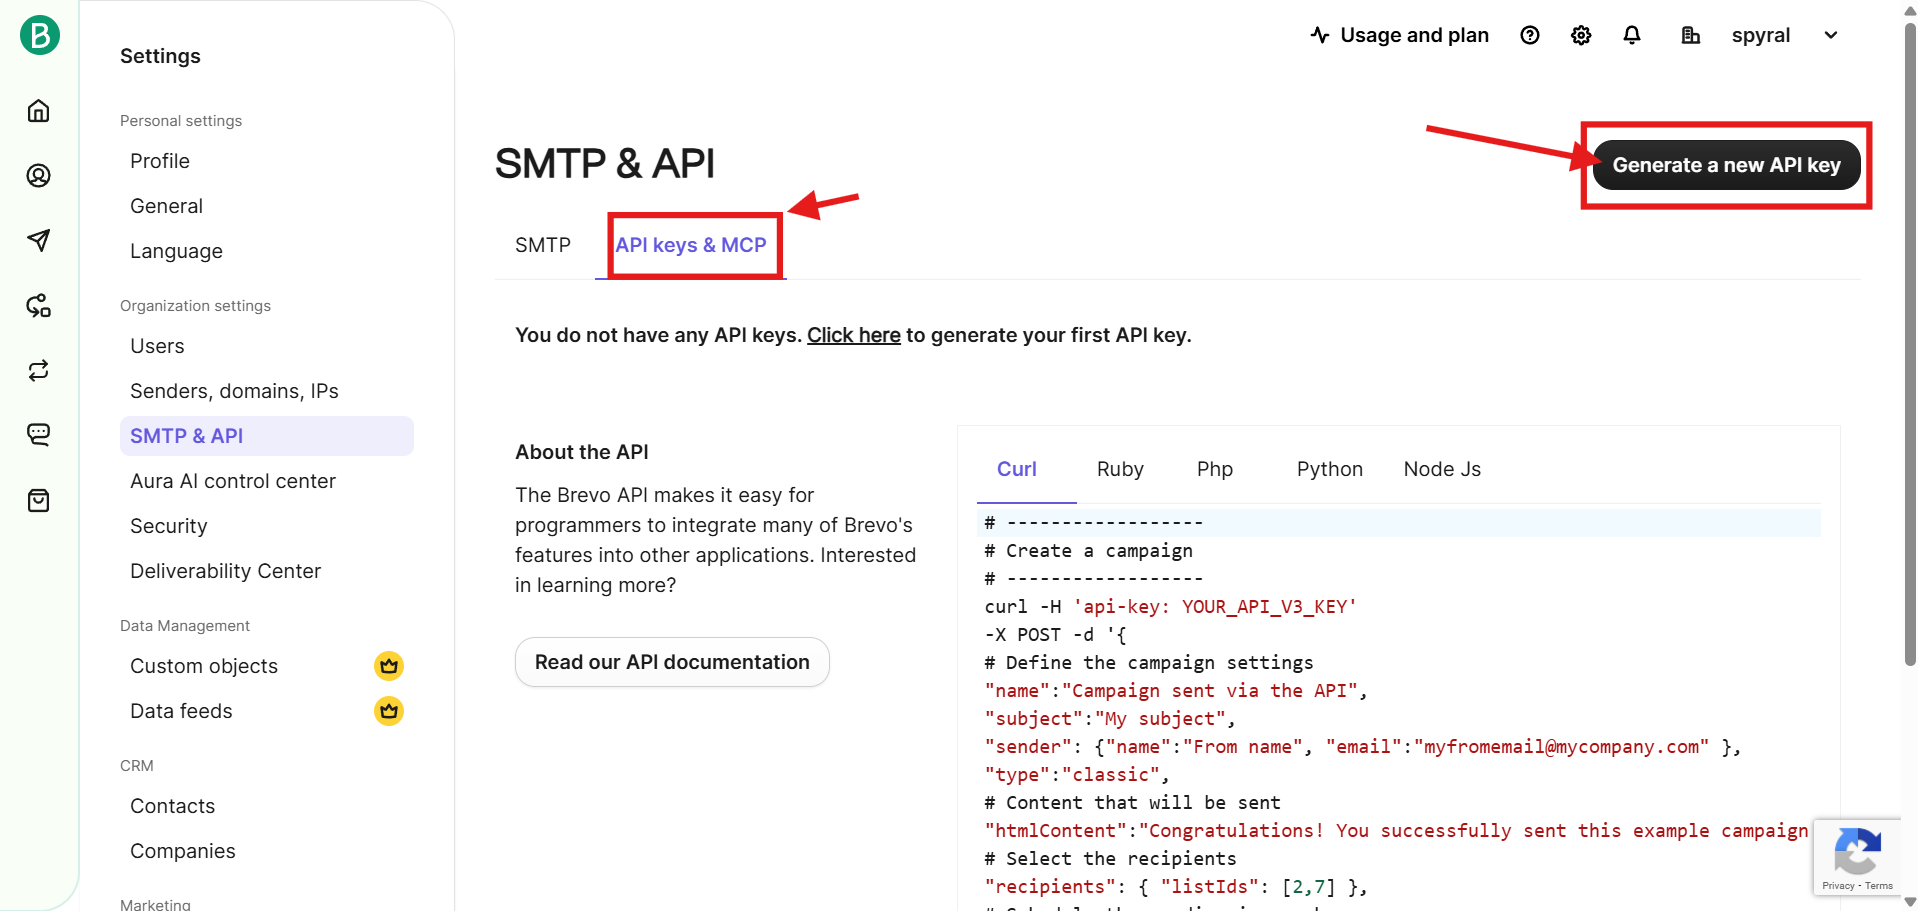Click the scrollbar down arrow

tap(1910, 902)
